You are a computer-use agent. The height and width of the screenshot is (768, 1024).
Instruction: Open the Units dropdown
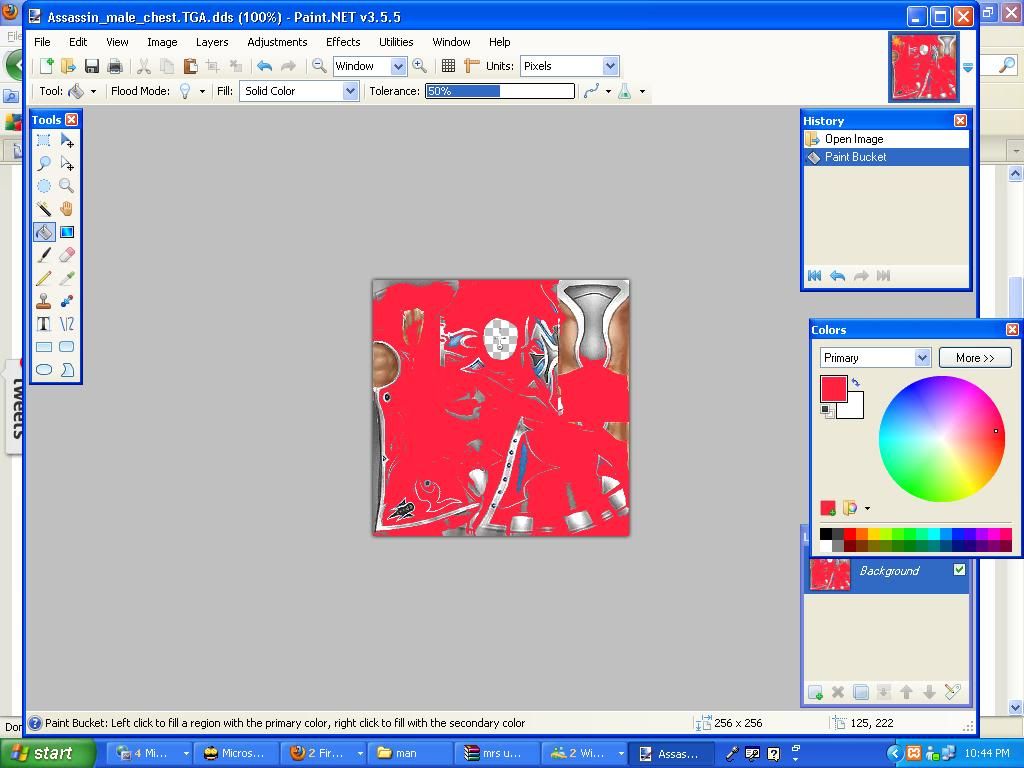pos(569,66)
